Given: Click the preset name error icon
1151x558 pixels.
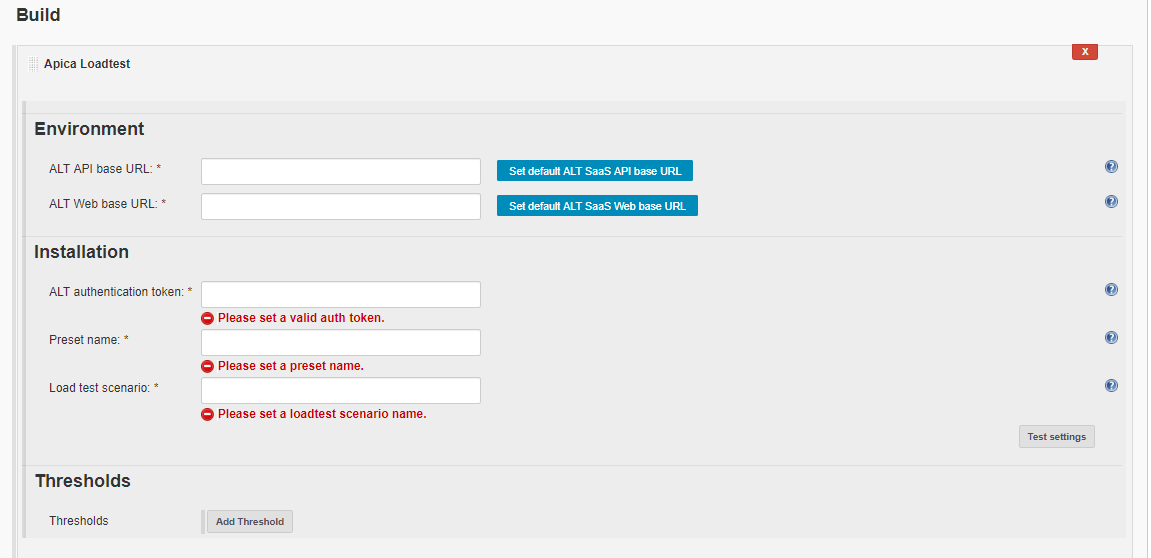Looking at the screenshot, I should (208, 366).
